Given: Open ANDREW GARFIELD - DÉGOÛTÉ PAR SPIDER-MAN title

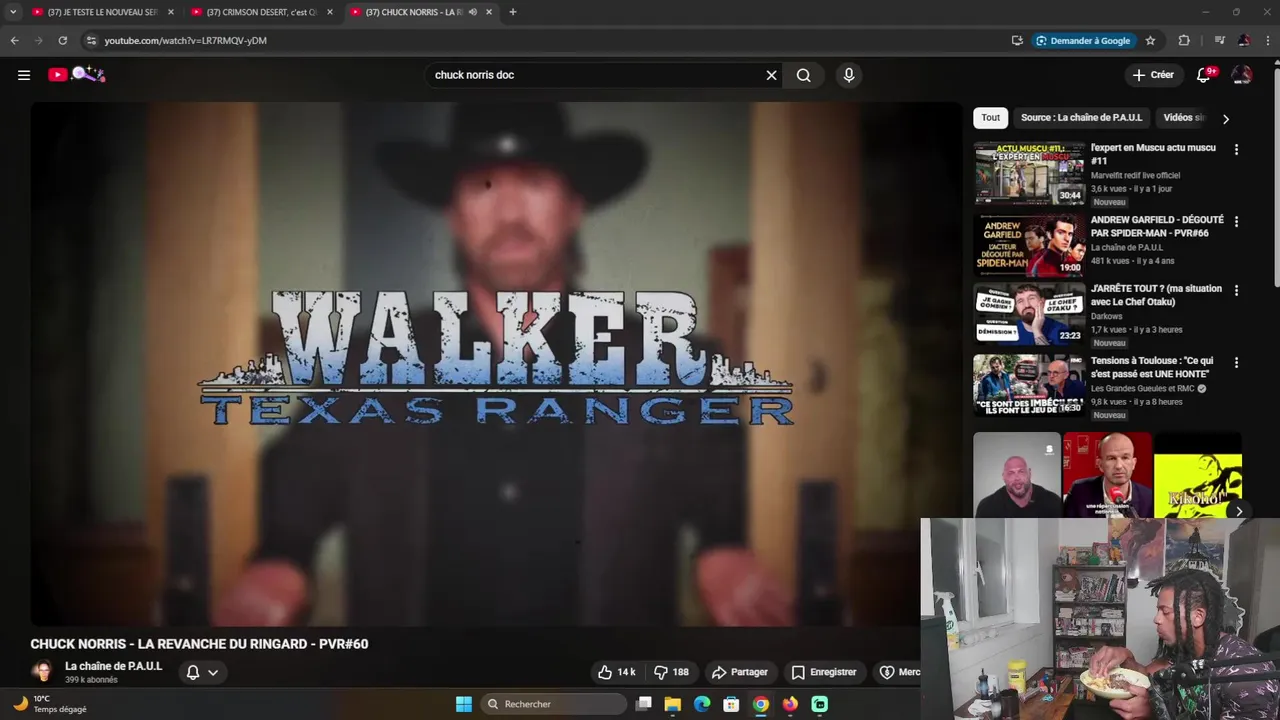Looking at the screenshot, I should (x=1157, y=226).
